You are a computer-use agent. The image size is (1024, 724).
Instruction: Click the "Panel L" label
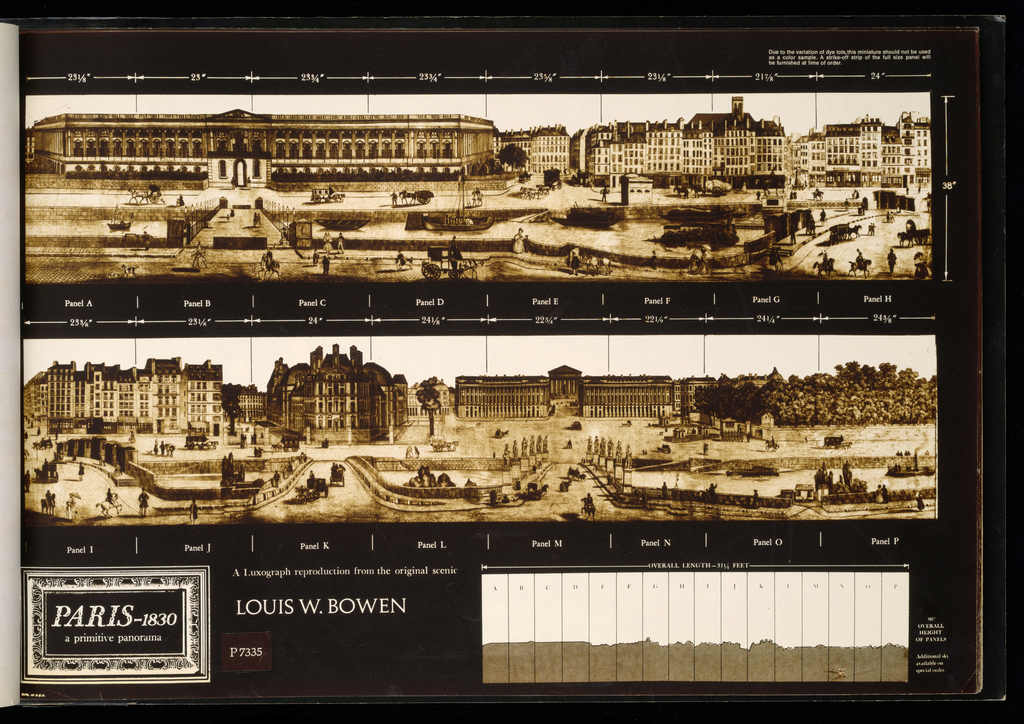[432, 544]
